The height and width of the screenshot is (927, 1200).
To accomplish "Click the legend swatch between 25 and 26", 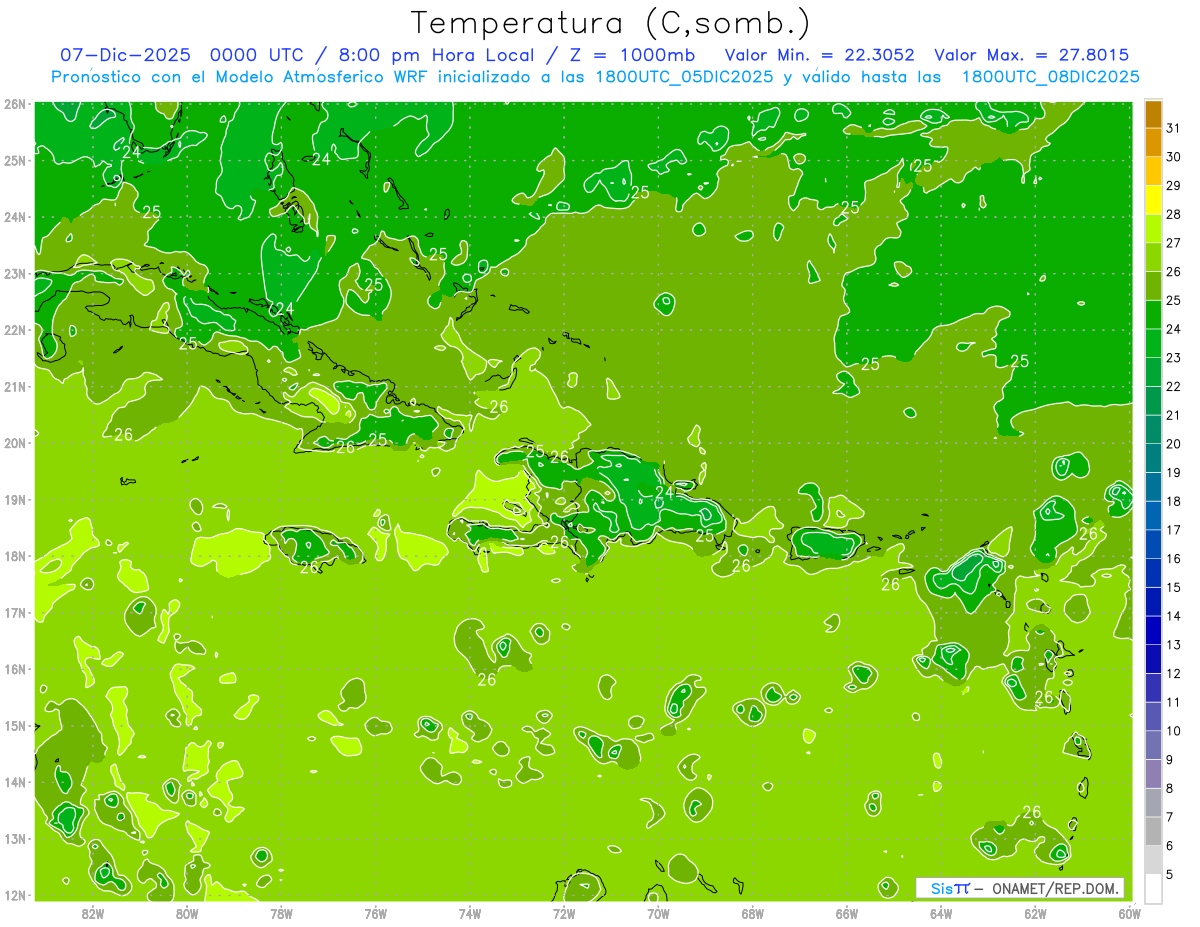I will pyautogui.click(x=1153, y=286).
